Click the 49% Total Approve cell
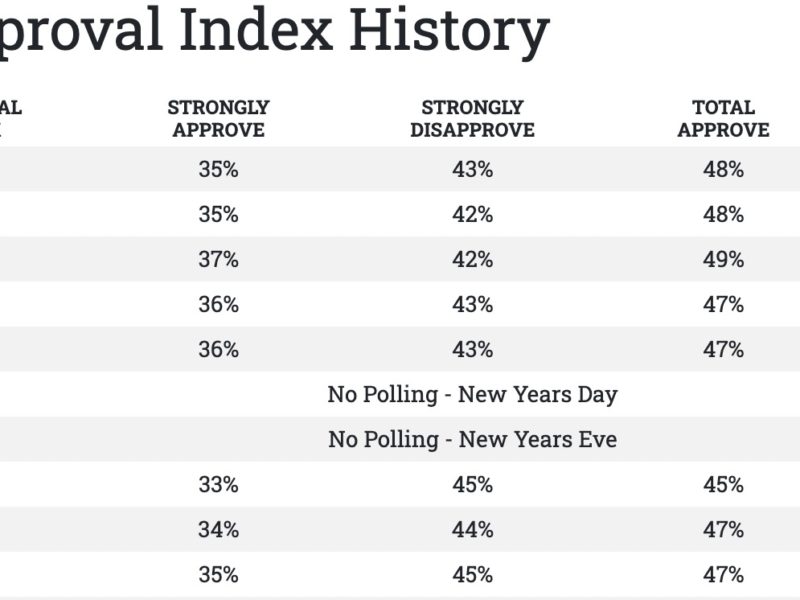Image resolution: width=800 pixels, height=600 pixels. point(723,259)
